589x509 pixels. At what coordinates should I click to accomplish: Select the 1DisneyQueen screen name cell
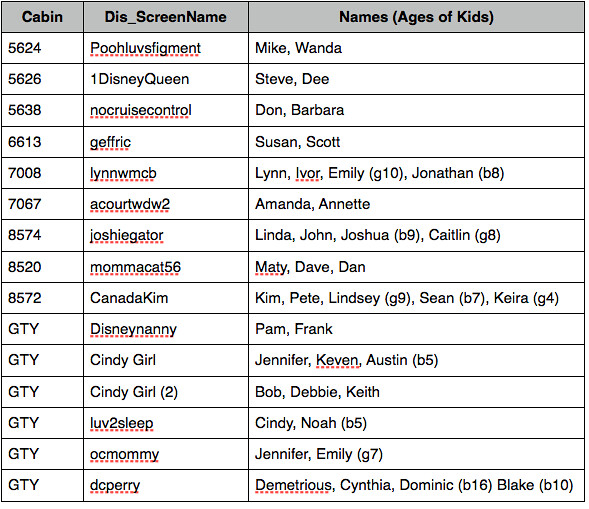(166, 79)
